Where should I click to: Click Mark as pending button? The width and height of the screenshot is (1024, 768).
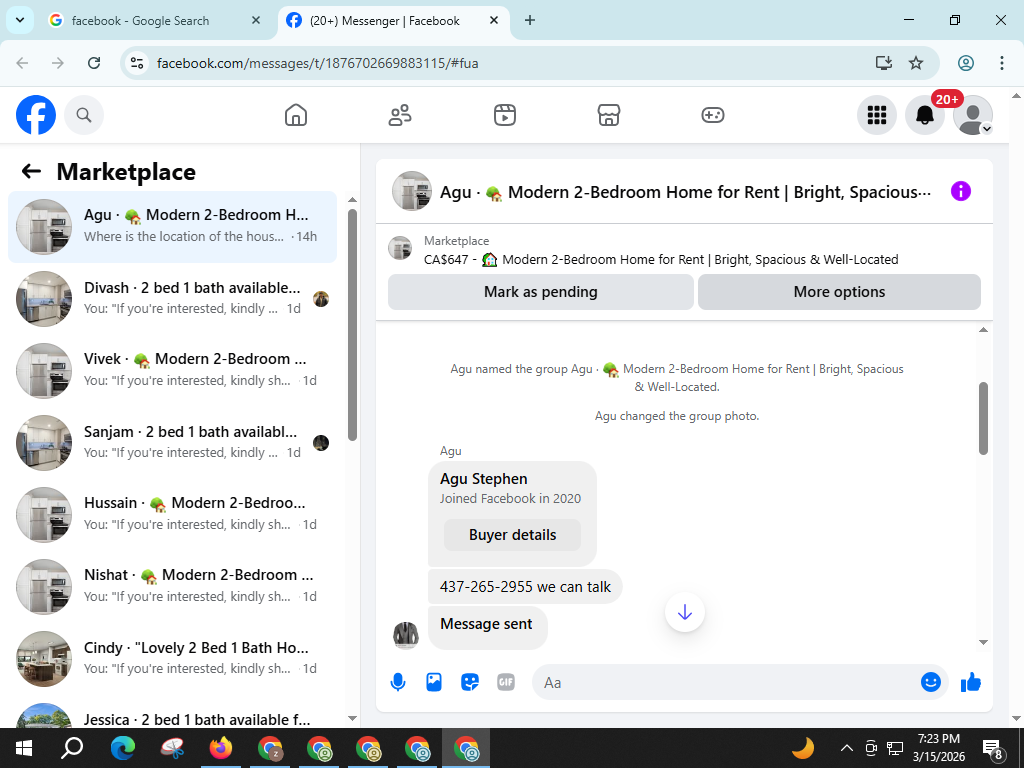(541, 292)
